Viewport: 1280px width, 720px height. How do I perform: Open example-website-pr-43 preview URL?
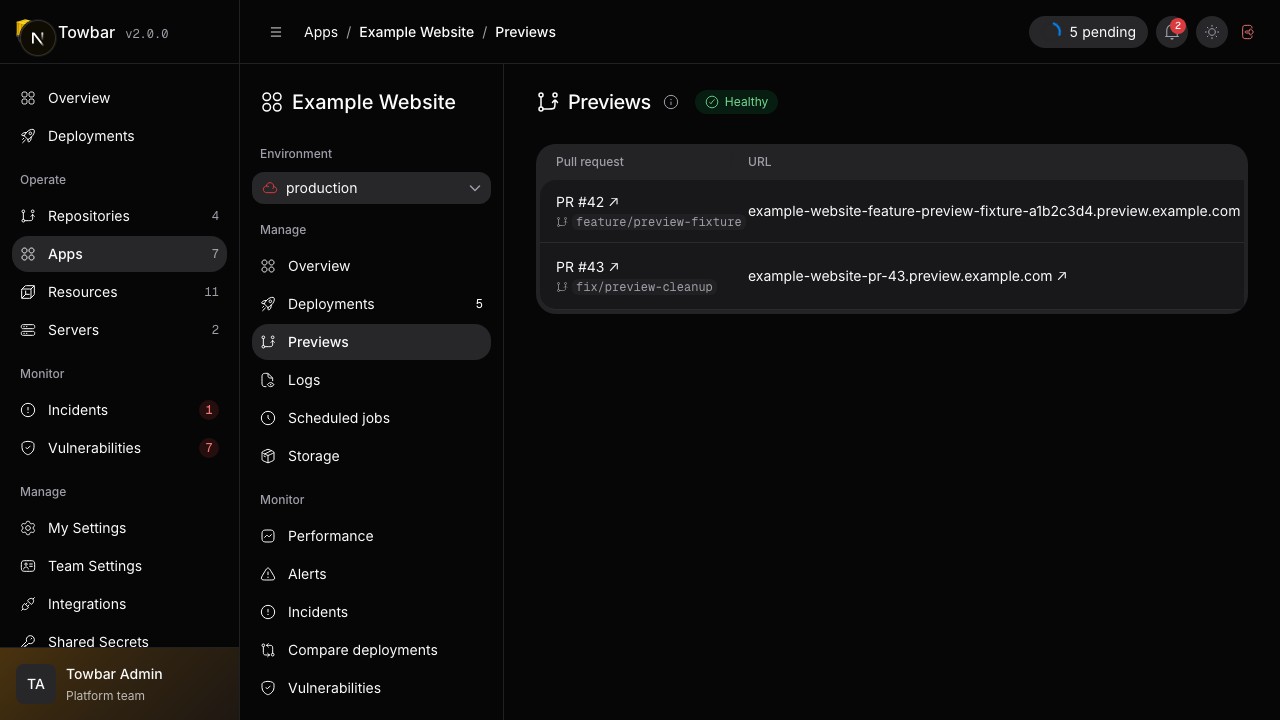pos(907,276)
